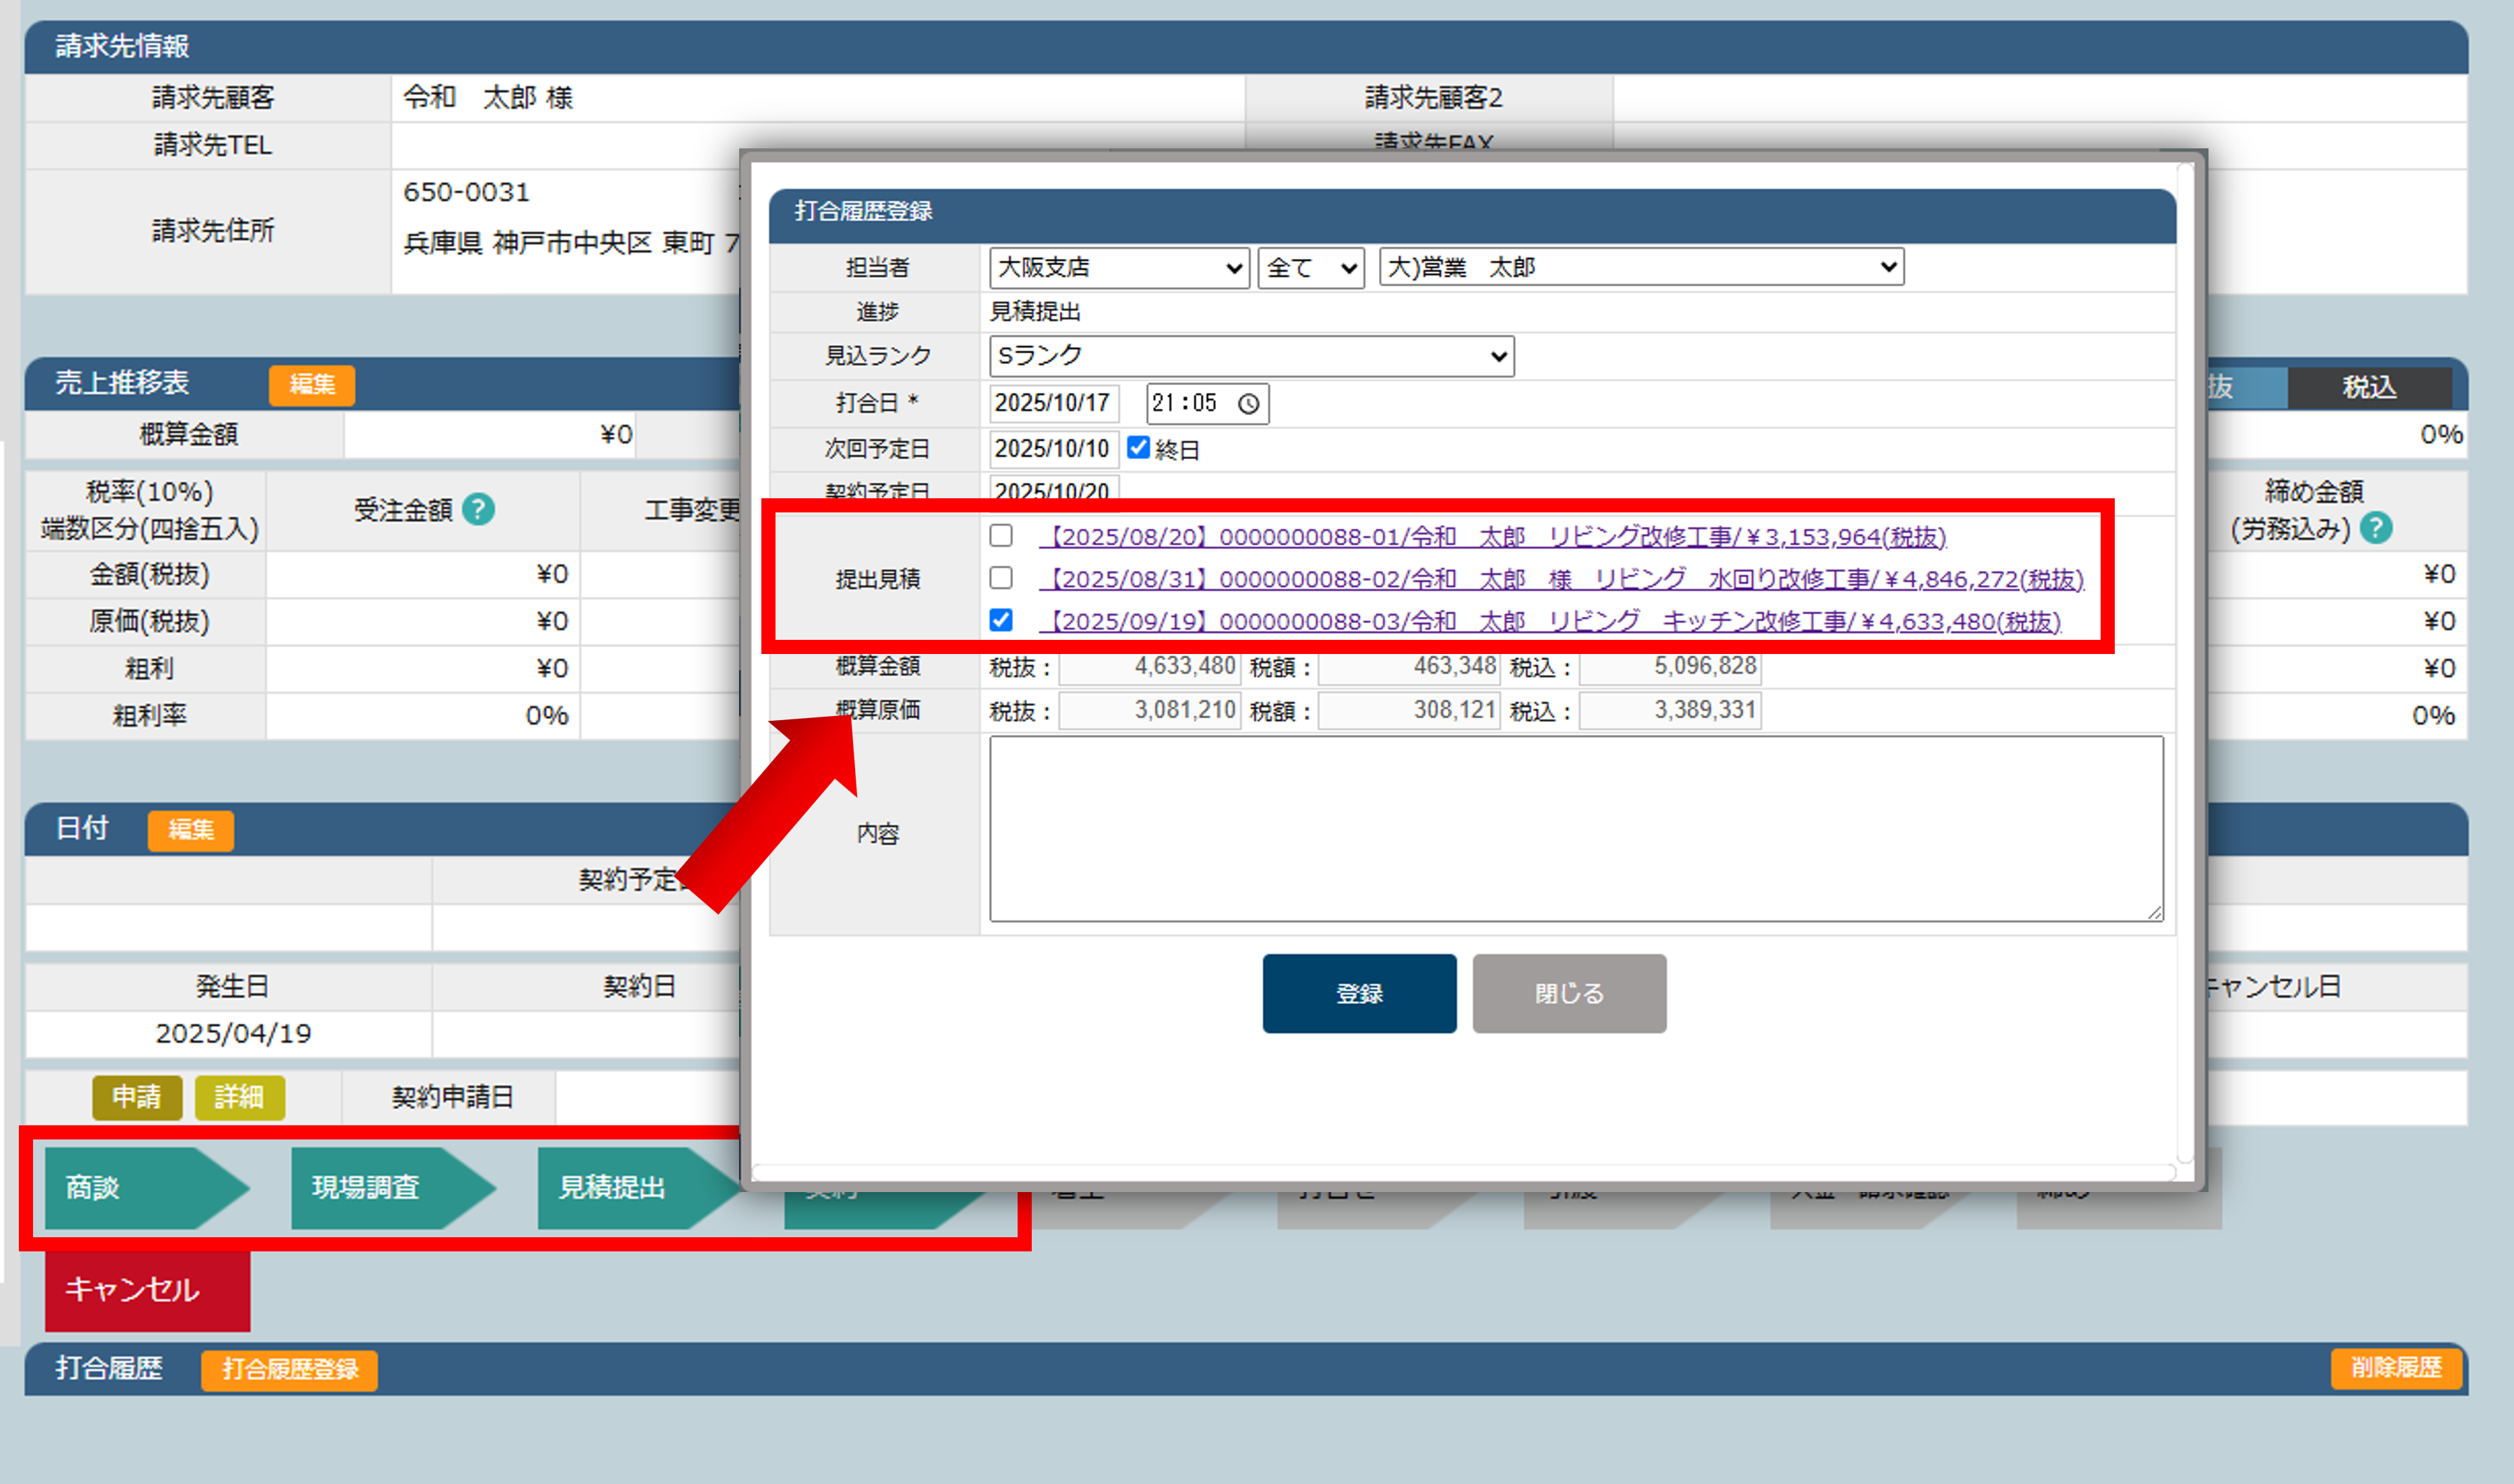Click the help icon beside 締め金額
2514x1484 pixels.
coord(2376,528)
